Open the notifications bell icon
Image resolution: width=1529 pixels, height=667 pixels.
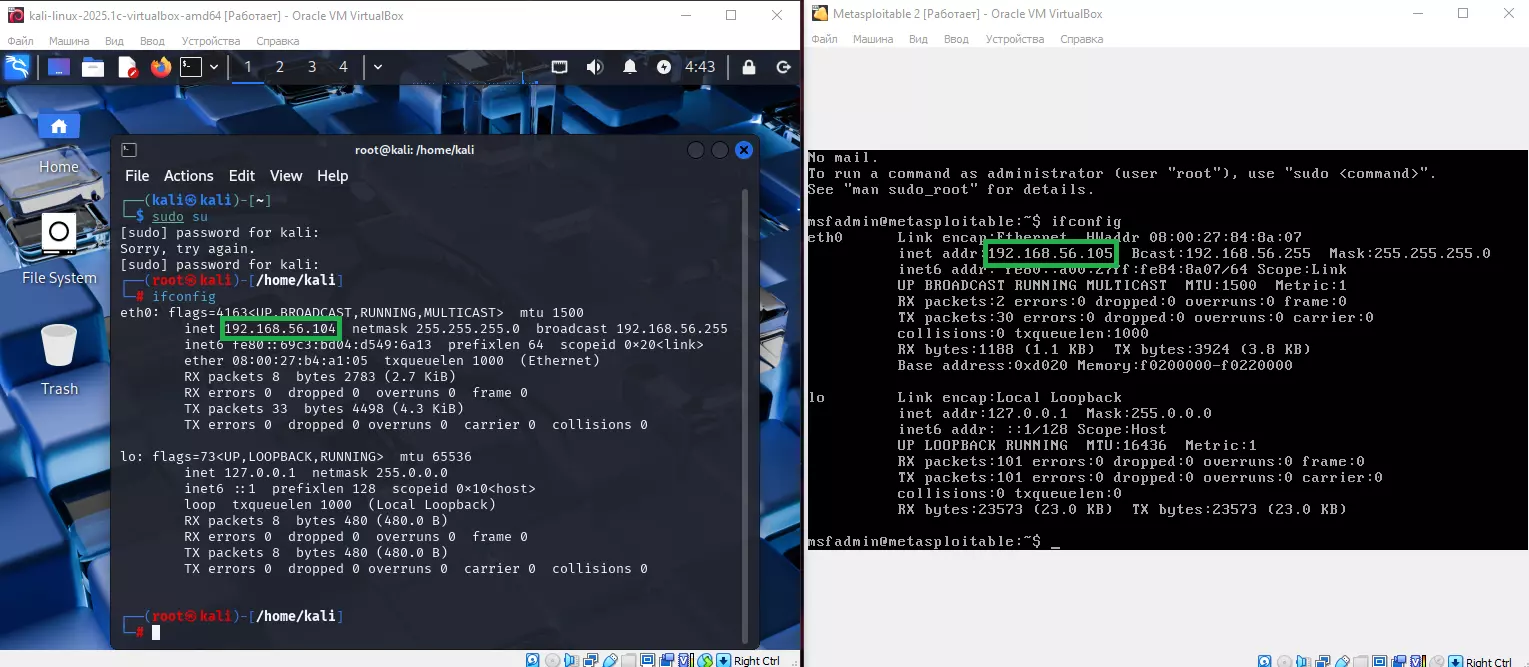coord(630,67)
